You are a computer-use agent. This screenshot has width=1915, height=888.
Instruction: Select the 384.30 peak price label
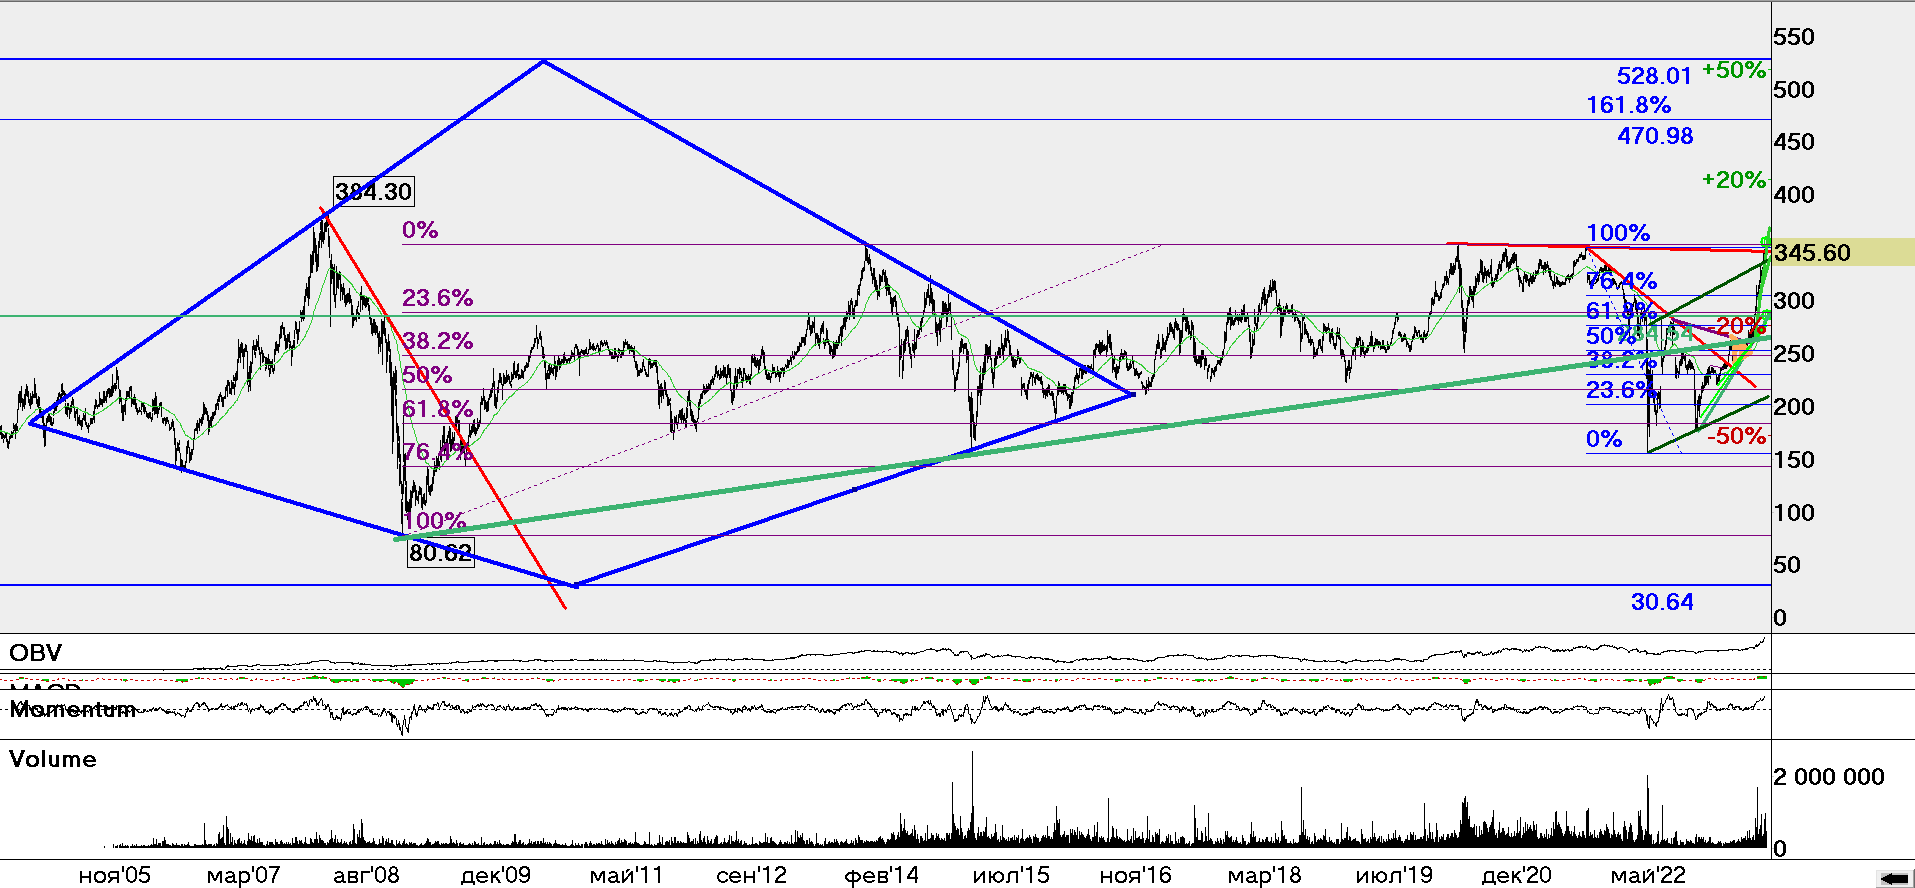tap(373, 191)
